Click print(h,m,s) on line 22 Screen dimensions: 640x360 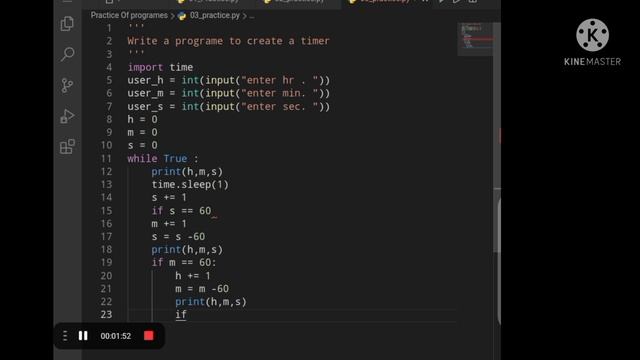[x=211, y=302]
